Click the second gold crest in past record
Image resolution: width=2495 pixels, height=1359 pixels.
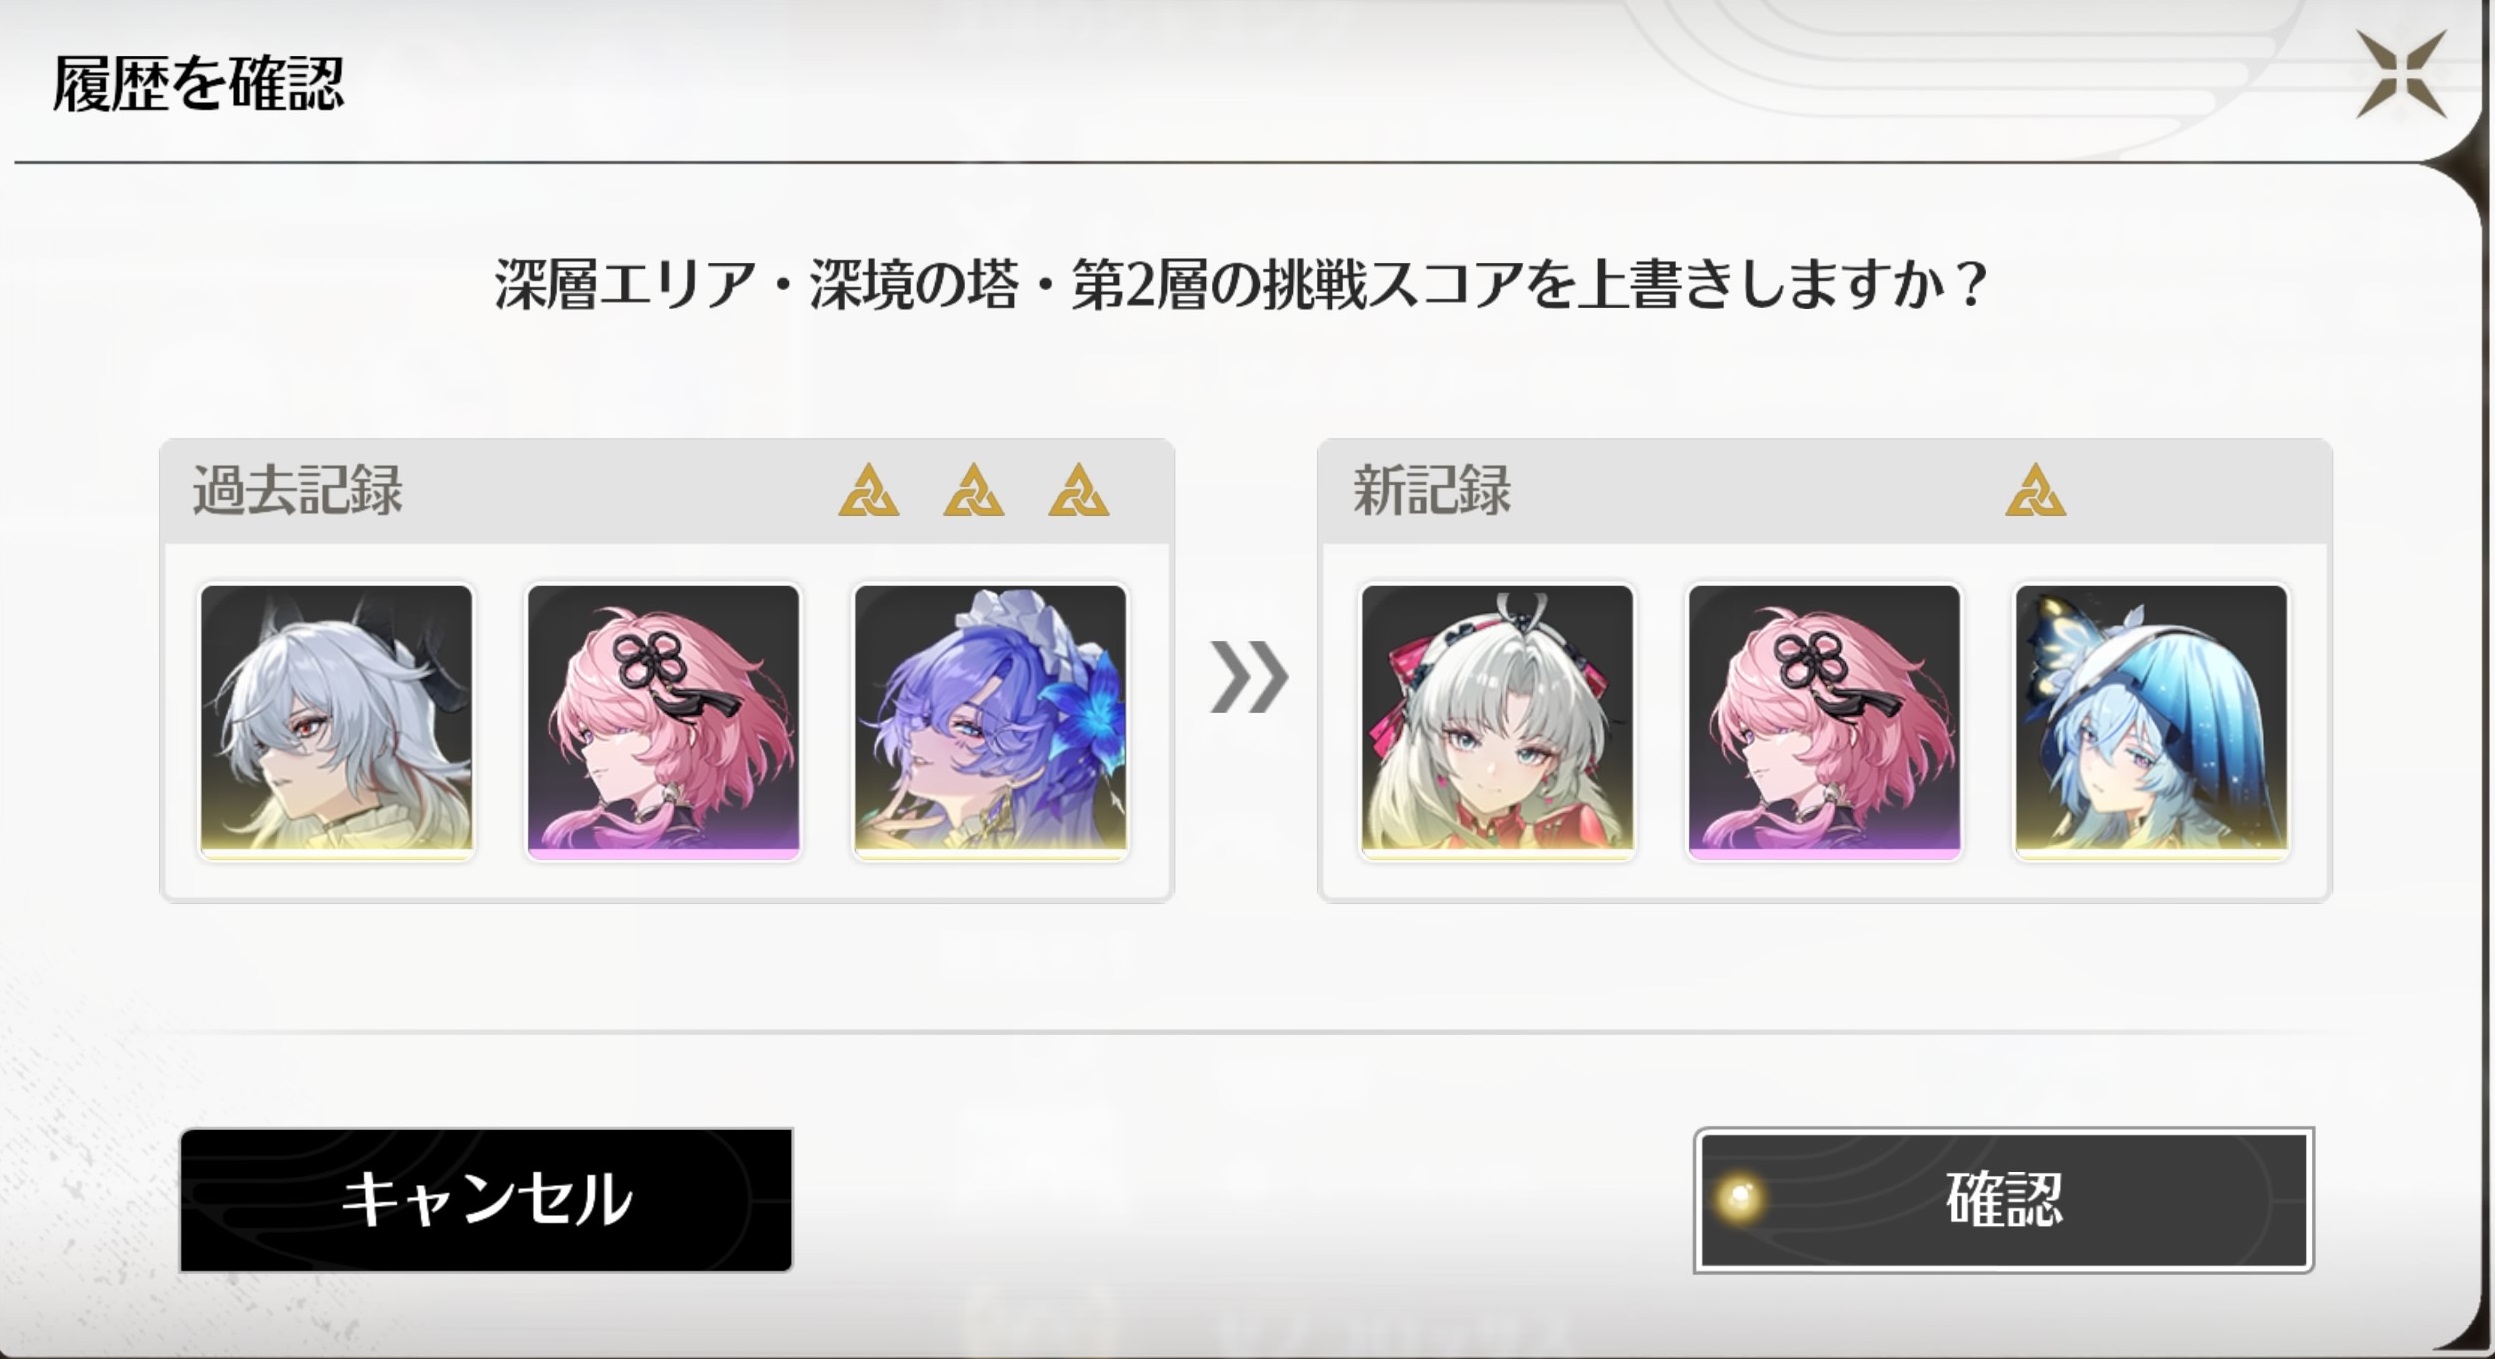973,490
